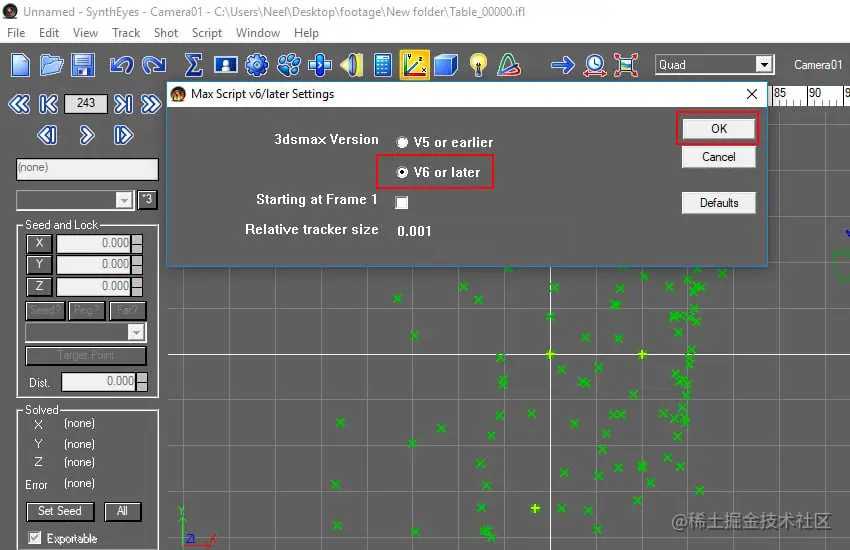Open the View menu
The width and height of the screenshot is (850, 550).
(85, 33)
